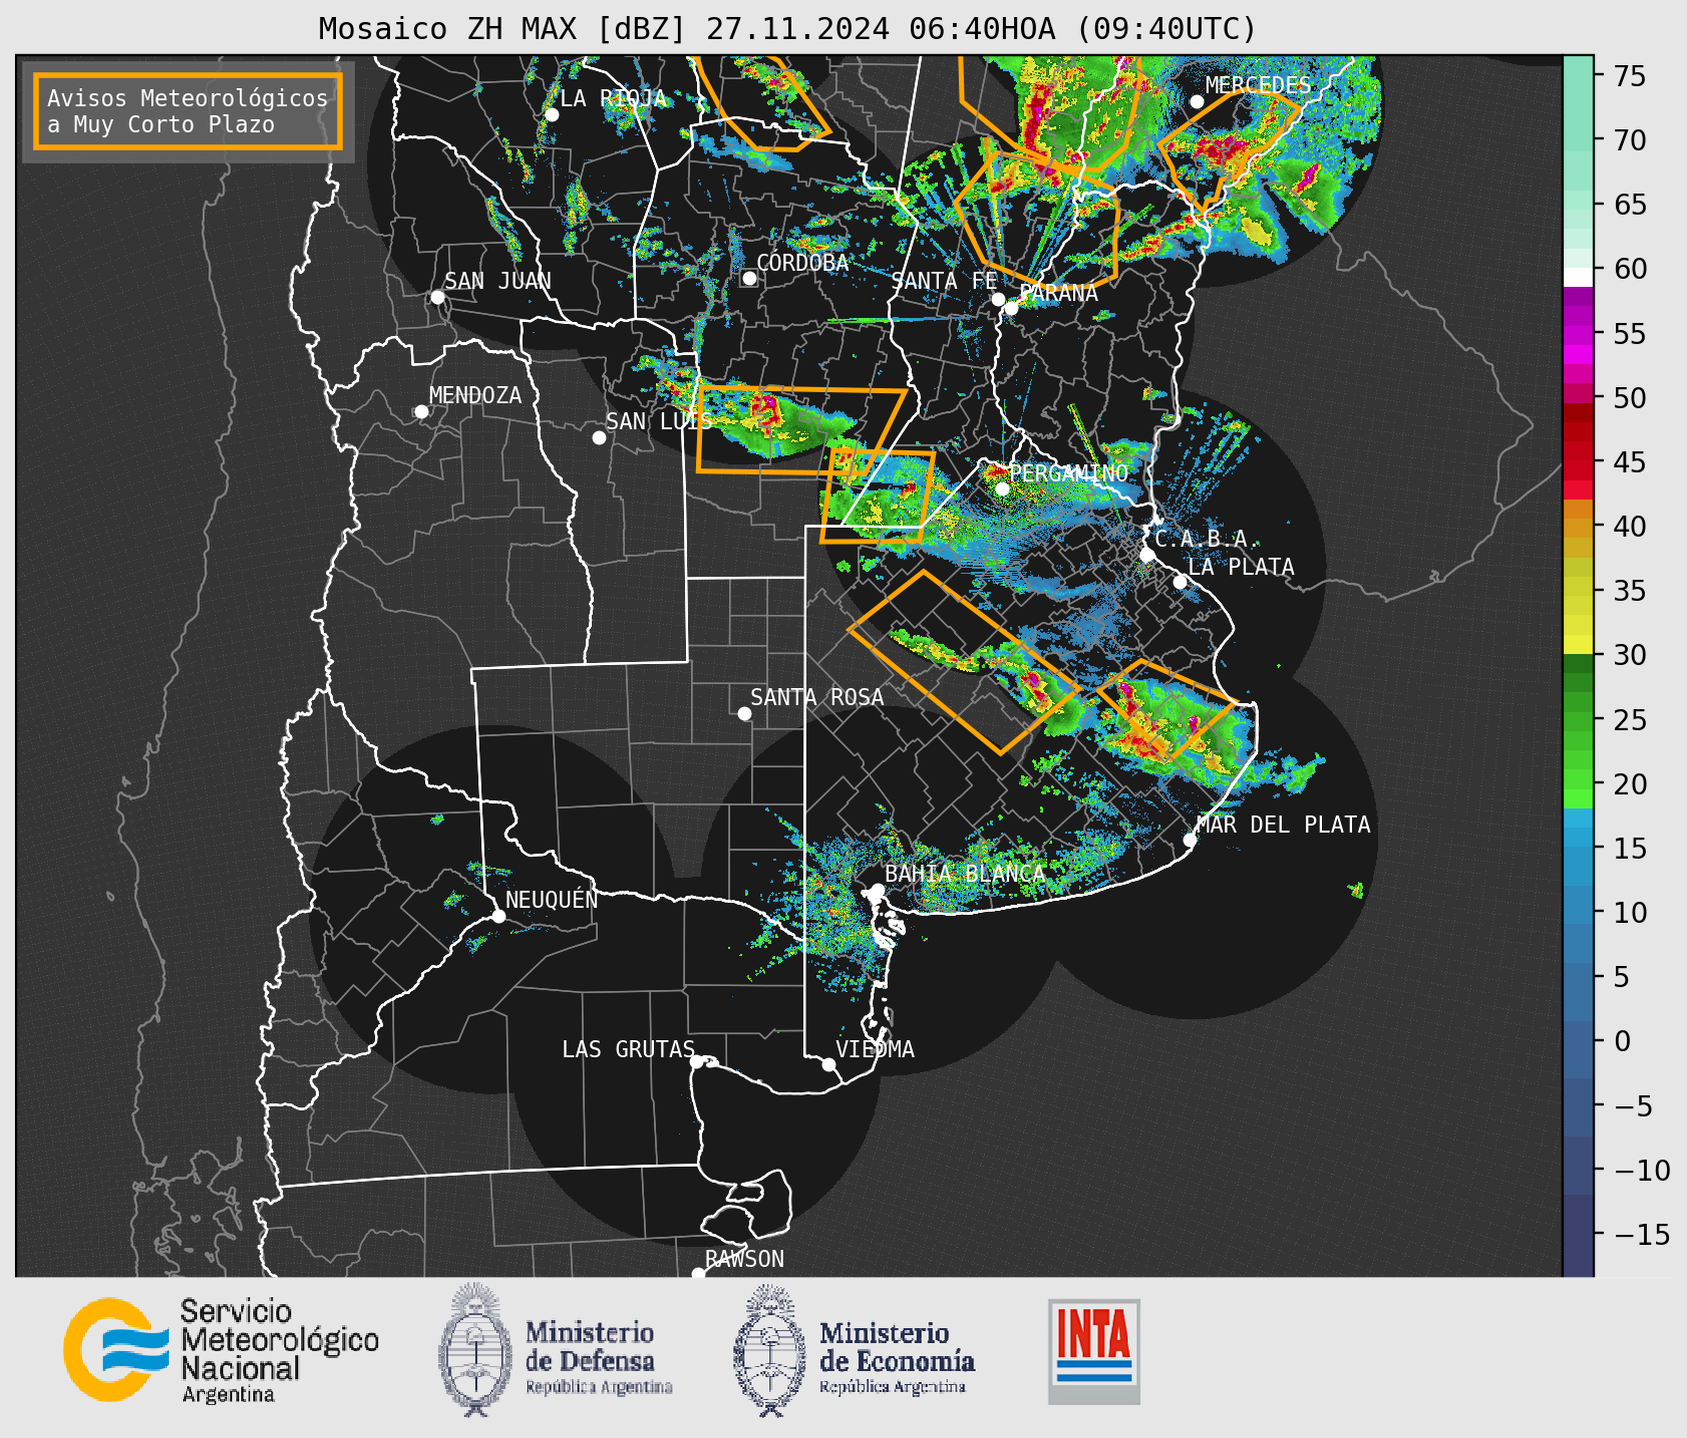Screen dimensions: 1687x1438
Task: Click the green 25 dBZ color band
Action: pos(1578,720)
